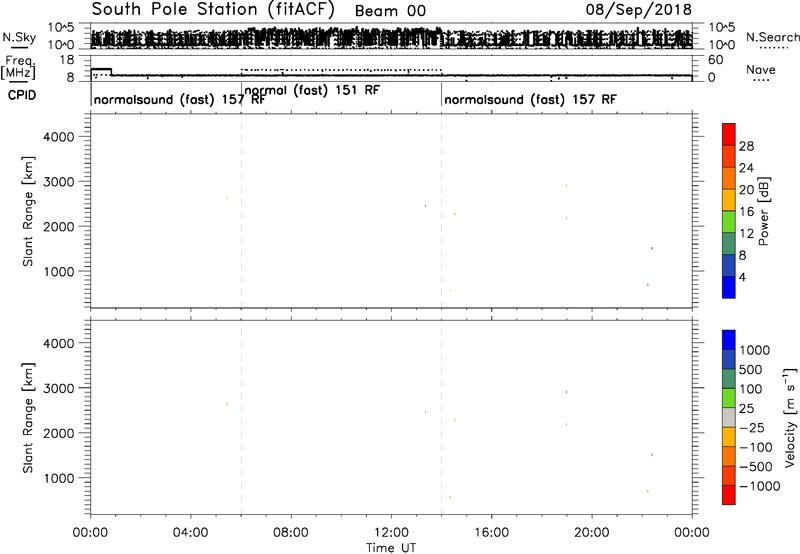
Task: Click the power echo point near 2900 km at 19:00
Action: [x=566, y=186]
